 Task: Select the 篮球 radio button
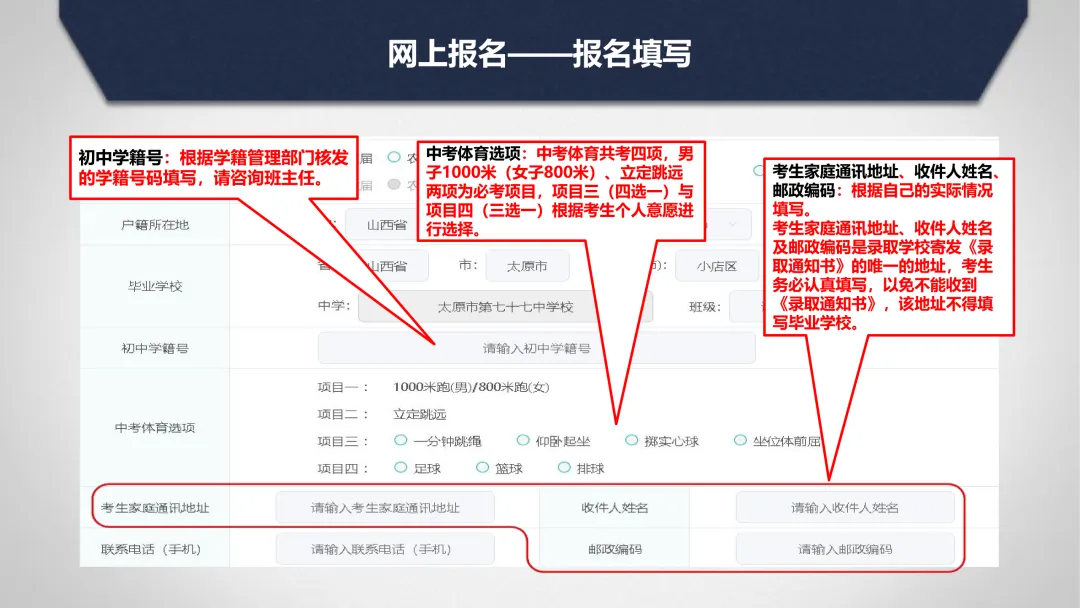[x=482, y=467]
